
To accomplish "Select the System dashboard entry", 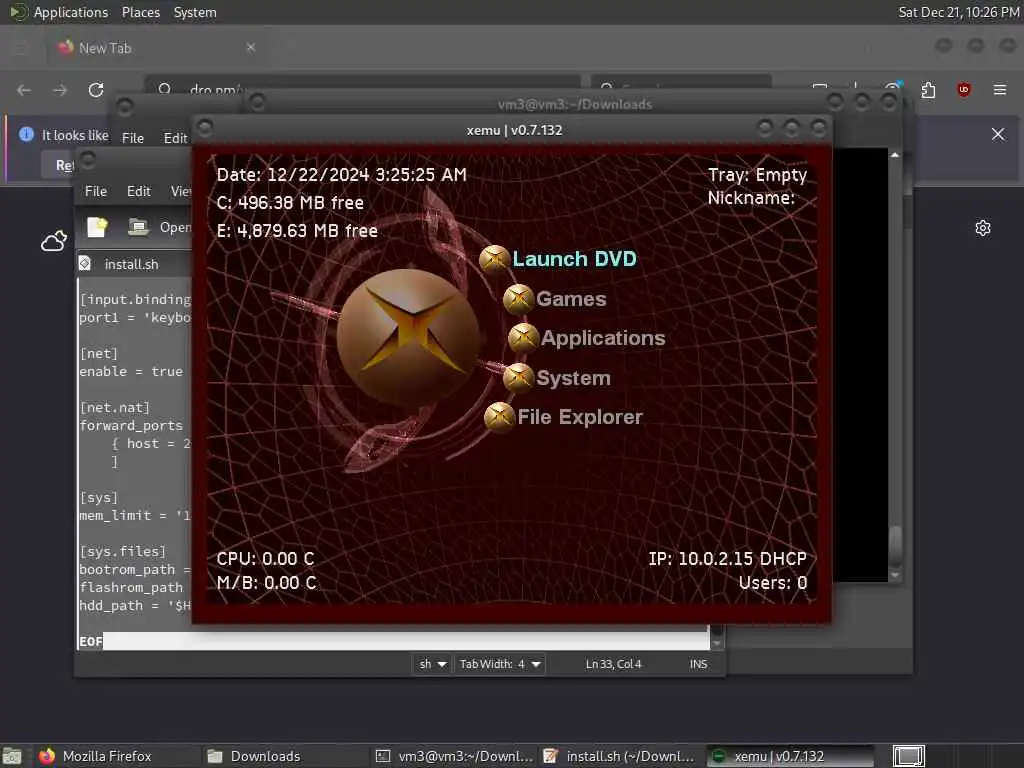I will [573, 377].
